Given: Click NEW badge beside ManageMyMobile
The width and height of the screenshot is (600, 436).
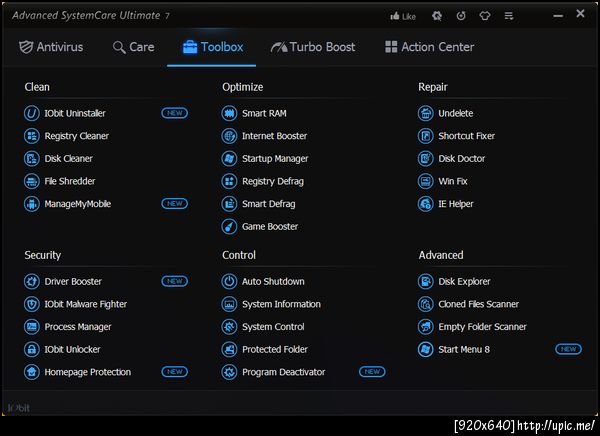Looking at the screenshot, I should tap(174, 203).
